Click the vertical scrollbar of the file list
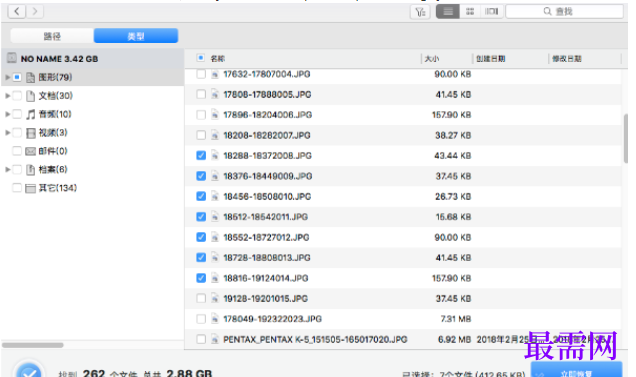This screenshot has height=377, width=636. pyautogui.click(x=626, y=138)
